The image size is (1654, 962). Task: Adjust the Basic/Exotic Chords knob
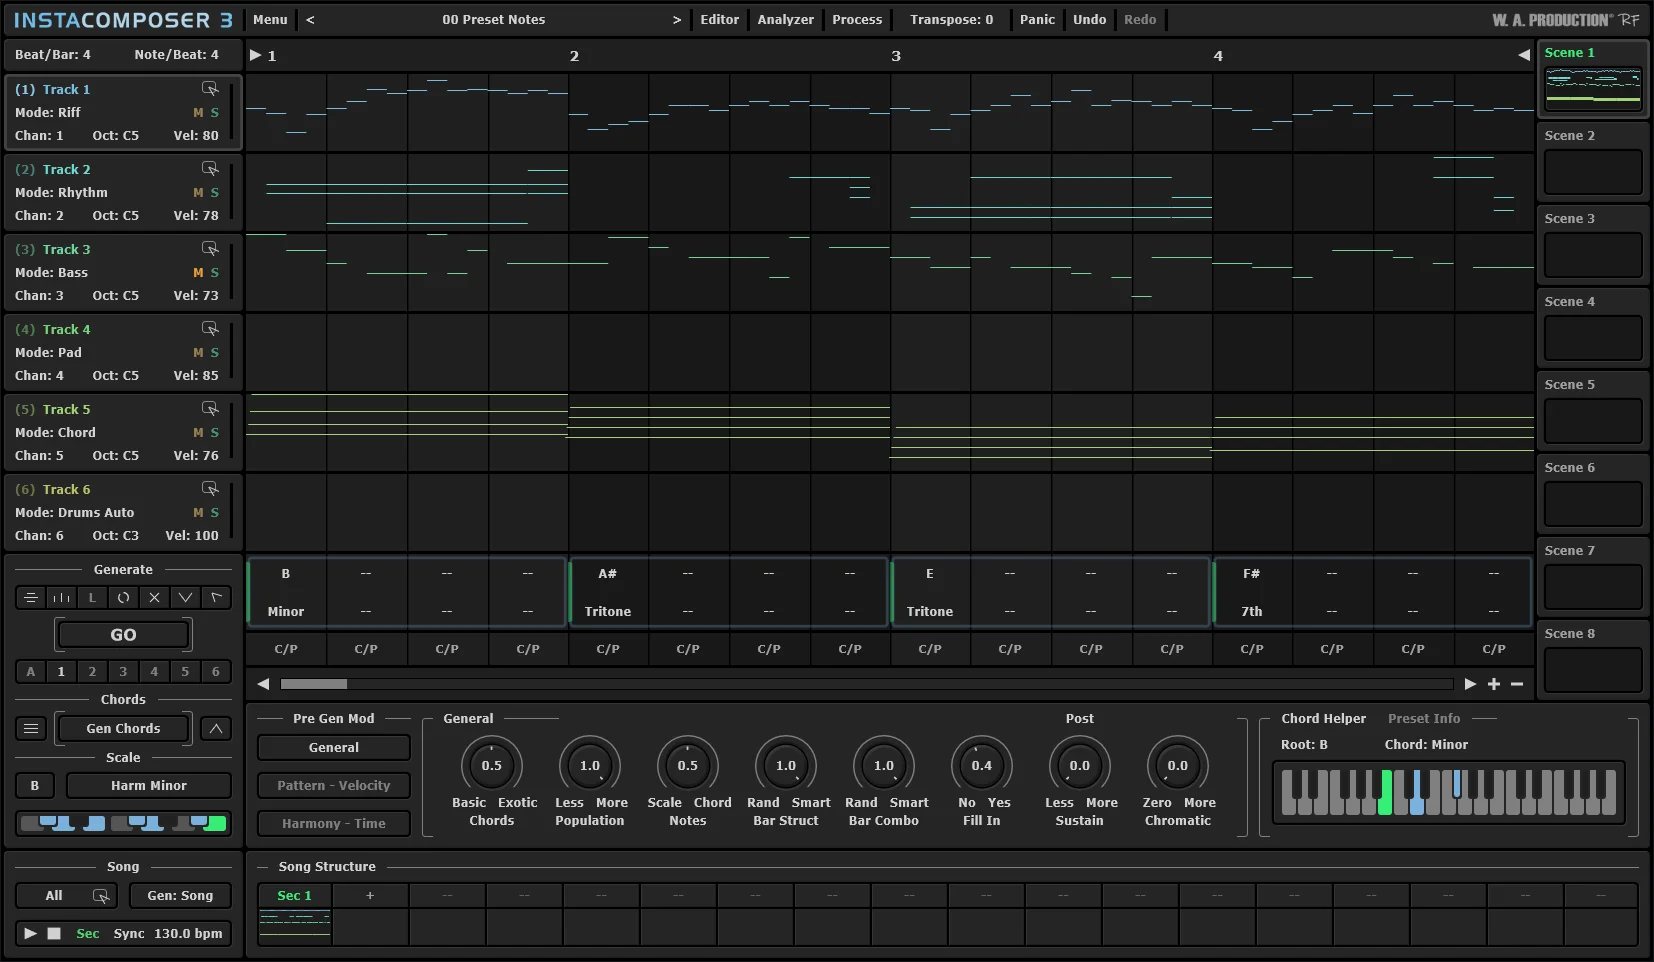click(491, 766)
